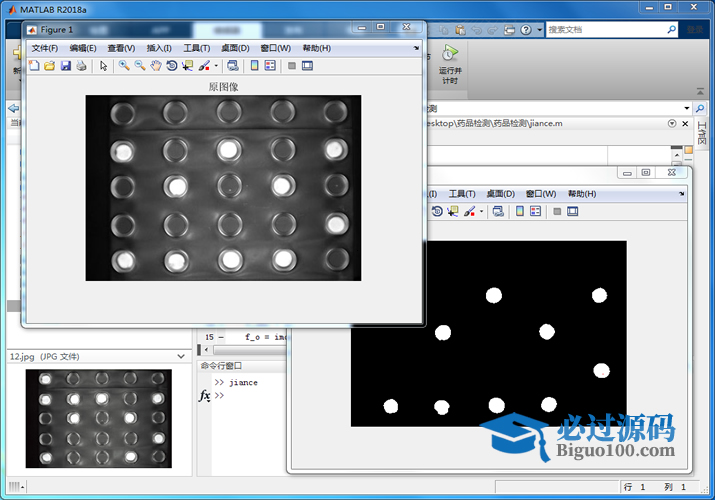Click the Save Figure floppy disk icon
The image size is (715, 500).
pos(66,66)
